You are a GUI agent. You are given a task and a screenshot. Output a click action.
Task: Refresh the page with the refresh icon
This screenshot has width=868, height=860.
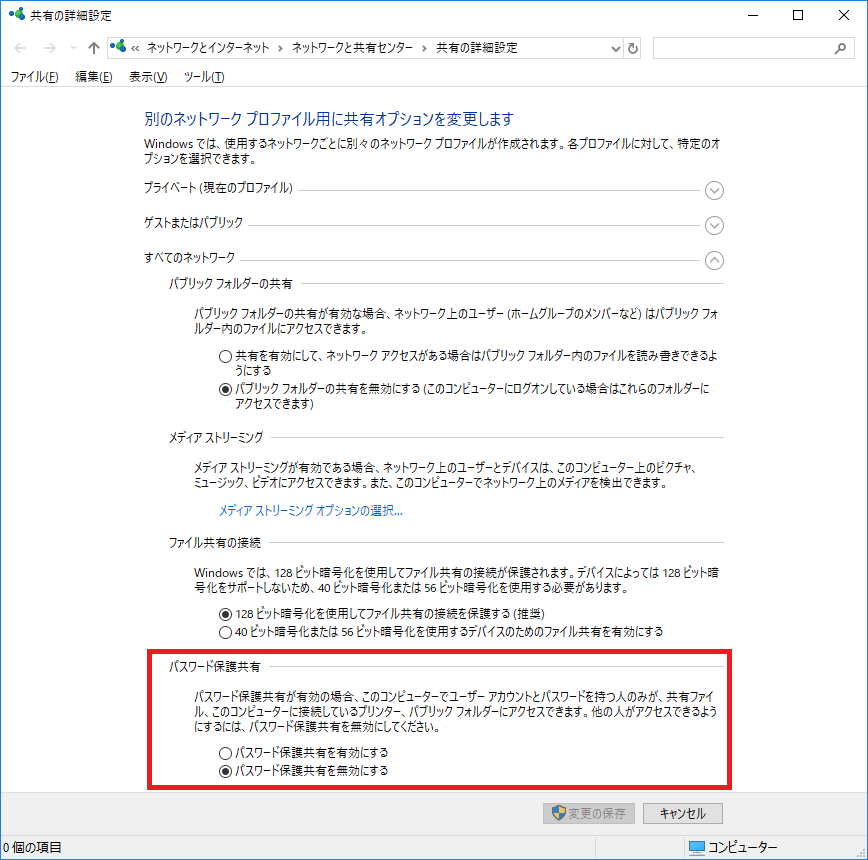(x=633, y=49)
